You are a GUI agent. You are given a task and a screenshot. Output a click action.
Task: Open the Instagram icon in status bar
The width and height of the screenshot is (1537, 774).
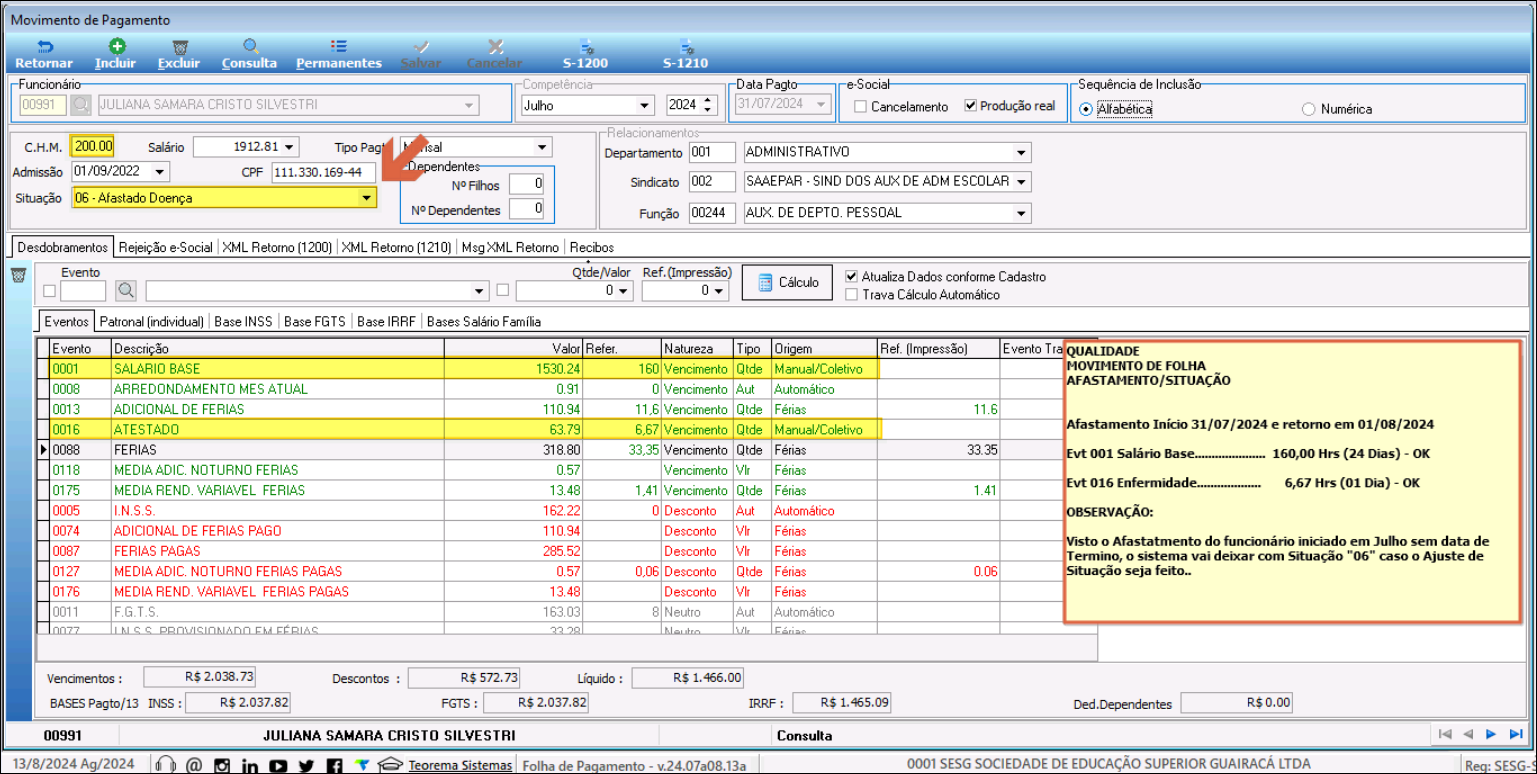[x=222, y=765]
